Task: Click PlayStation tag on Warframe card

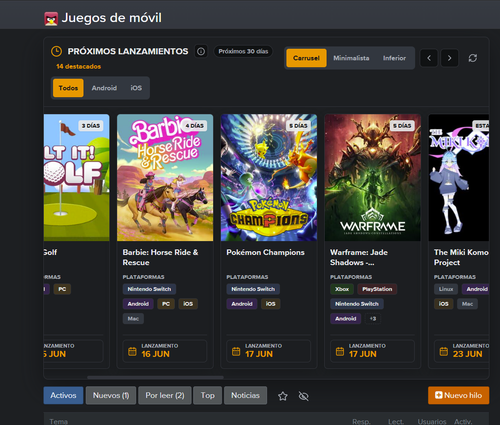Action: click(377, 289)
